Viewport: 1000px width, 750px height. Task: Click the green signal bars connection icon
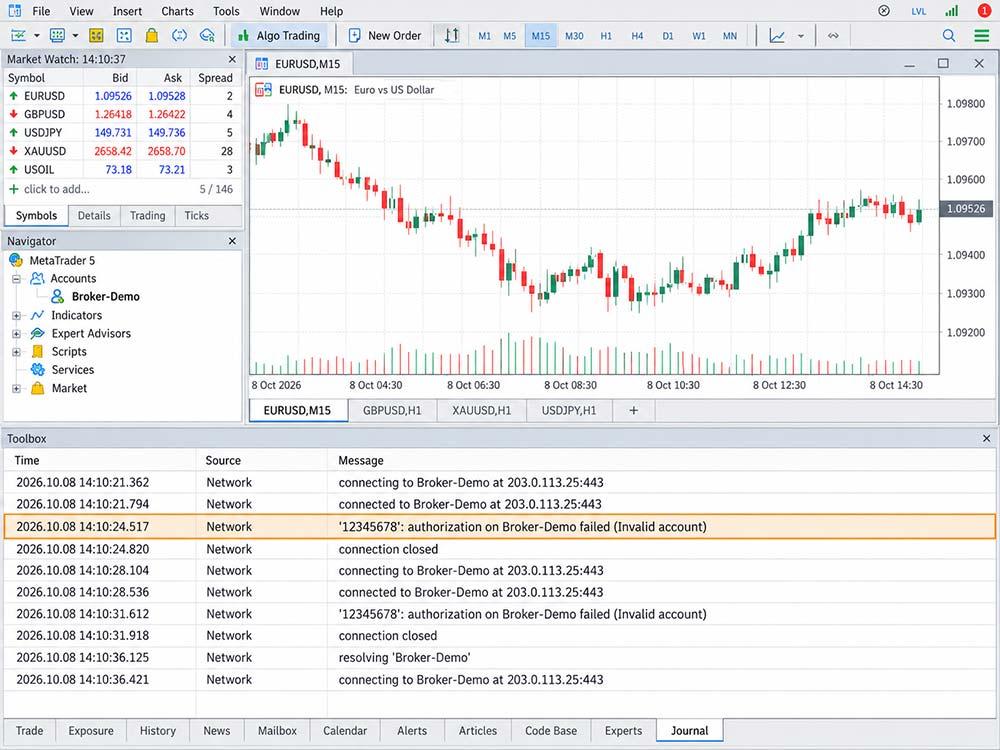point(952,11)
